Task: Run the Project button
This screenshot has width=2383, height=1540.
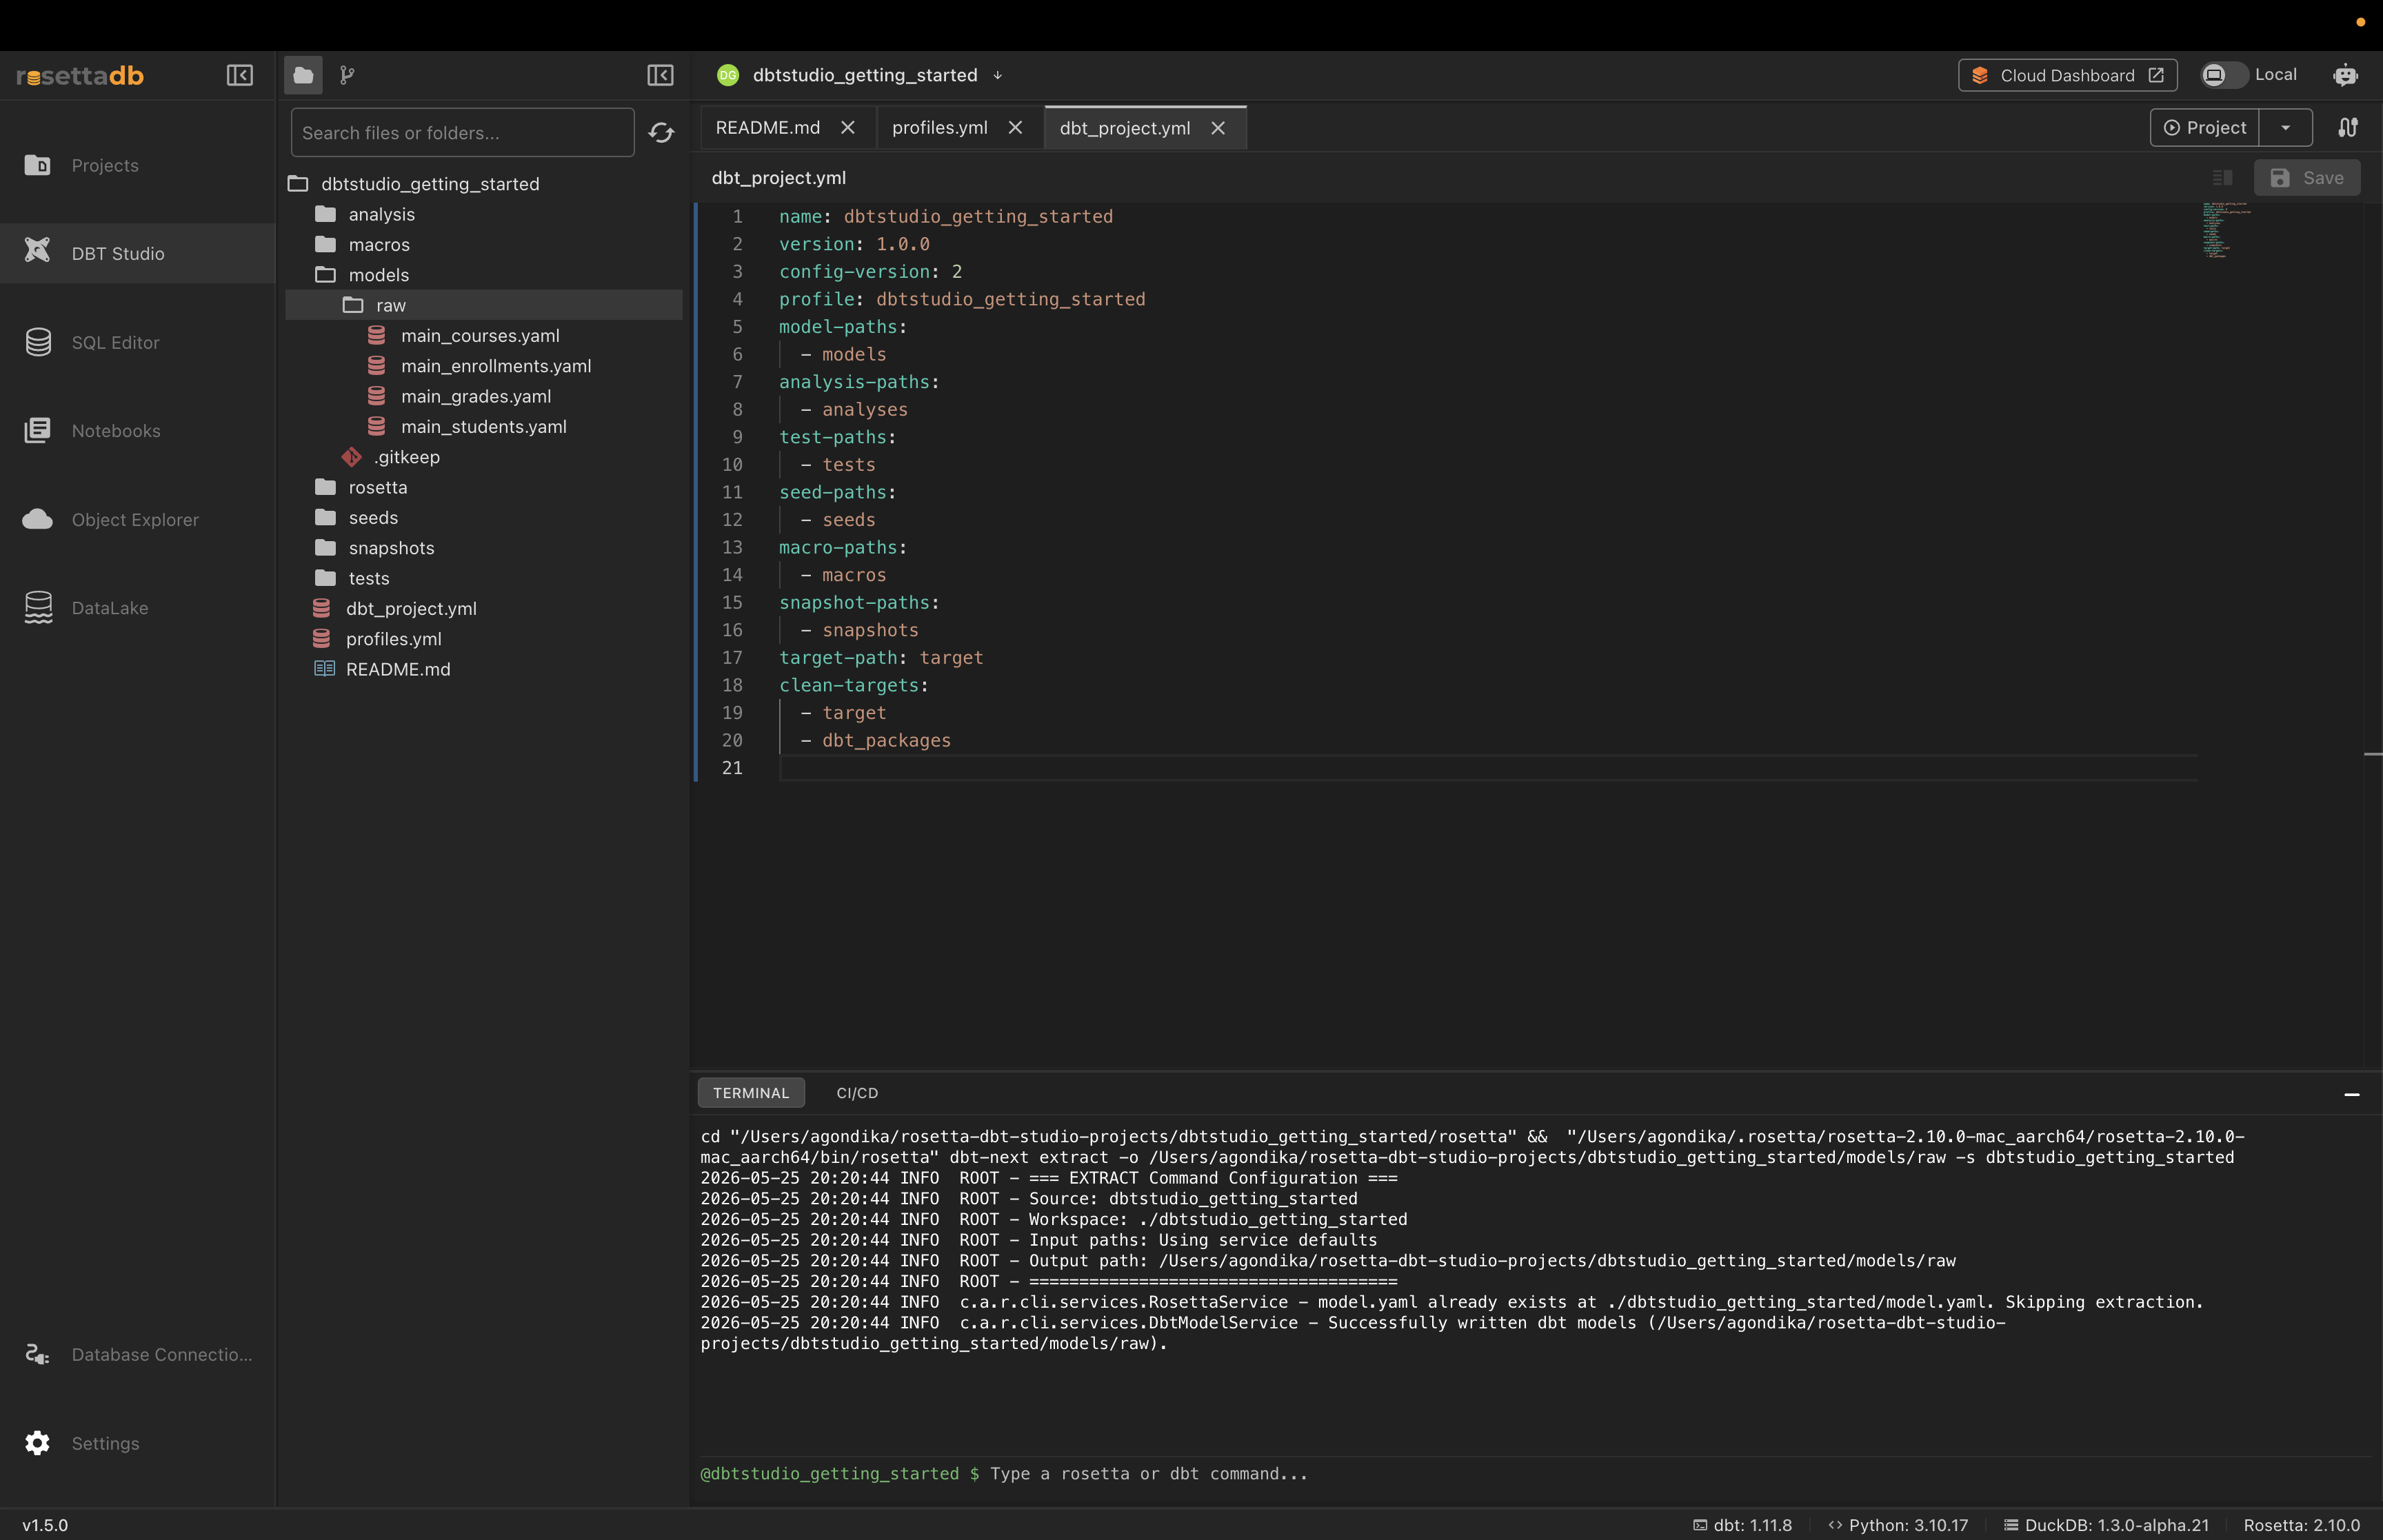Action: (x=2204, y=128)
